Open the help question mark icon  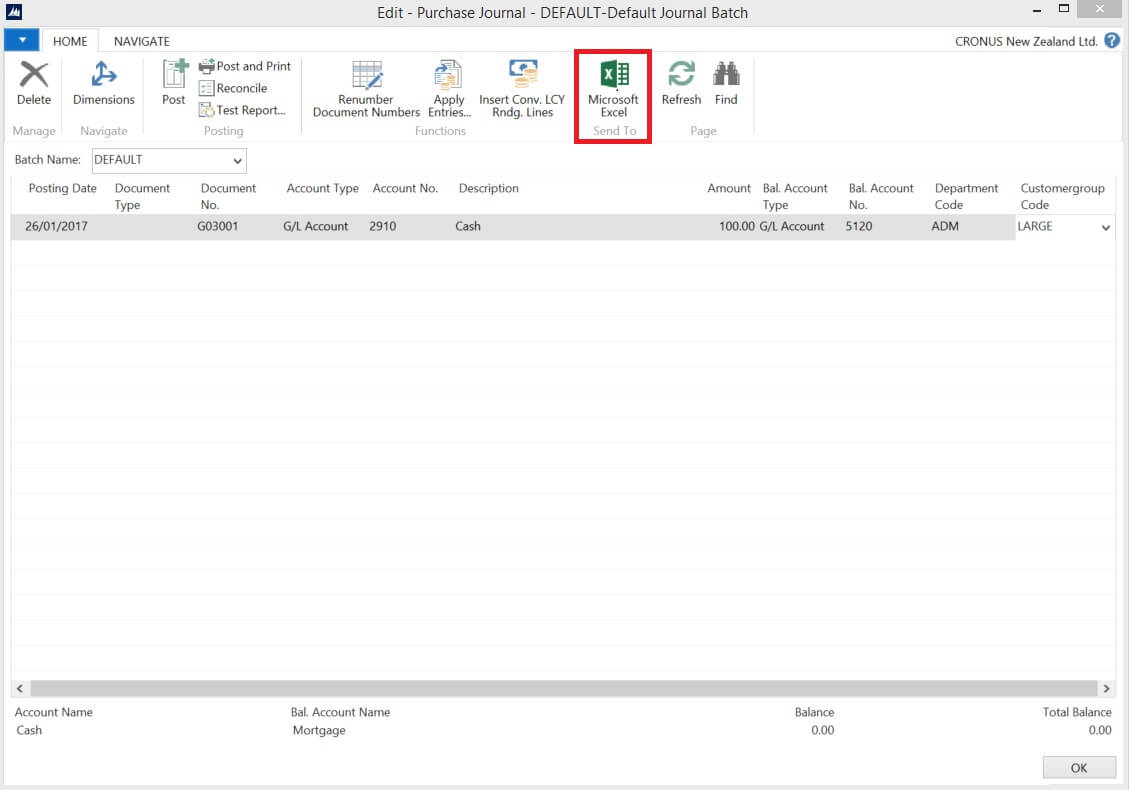1112,40
